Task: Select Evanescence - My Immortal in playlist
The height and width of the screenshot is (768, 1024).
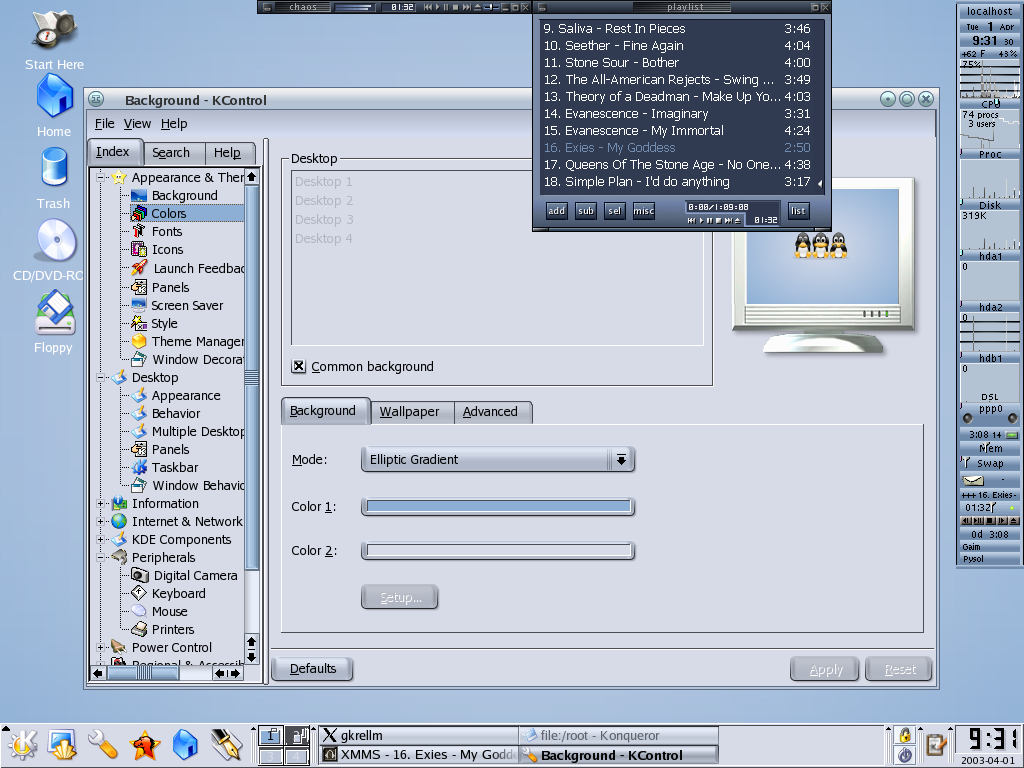Action: (677, 131)
